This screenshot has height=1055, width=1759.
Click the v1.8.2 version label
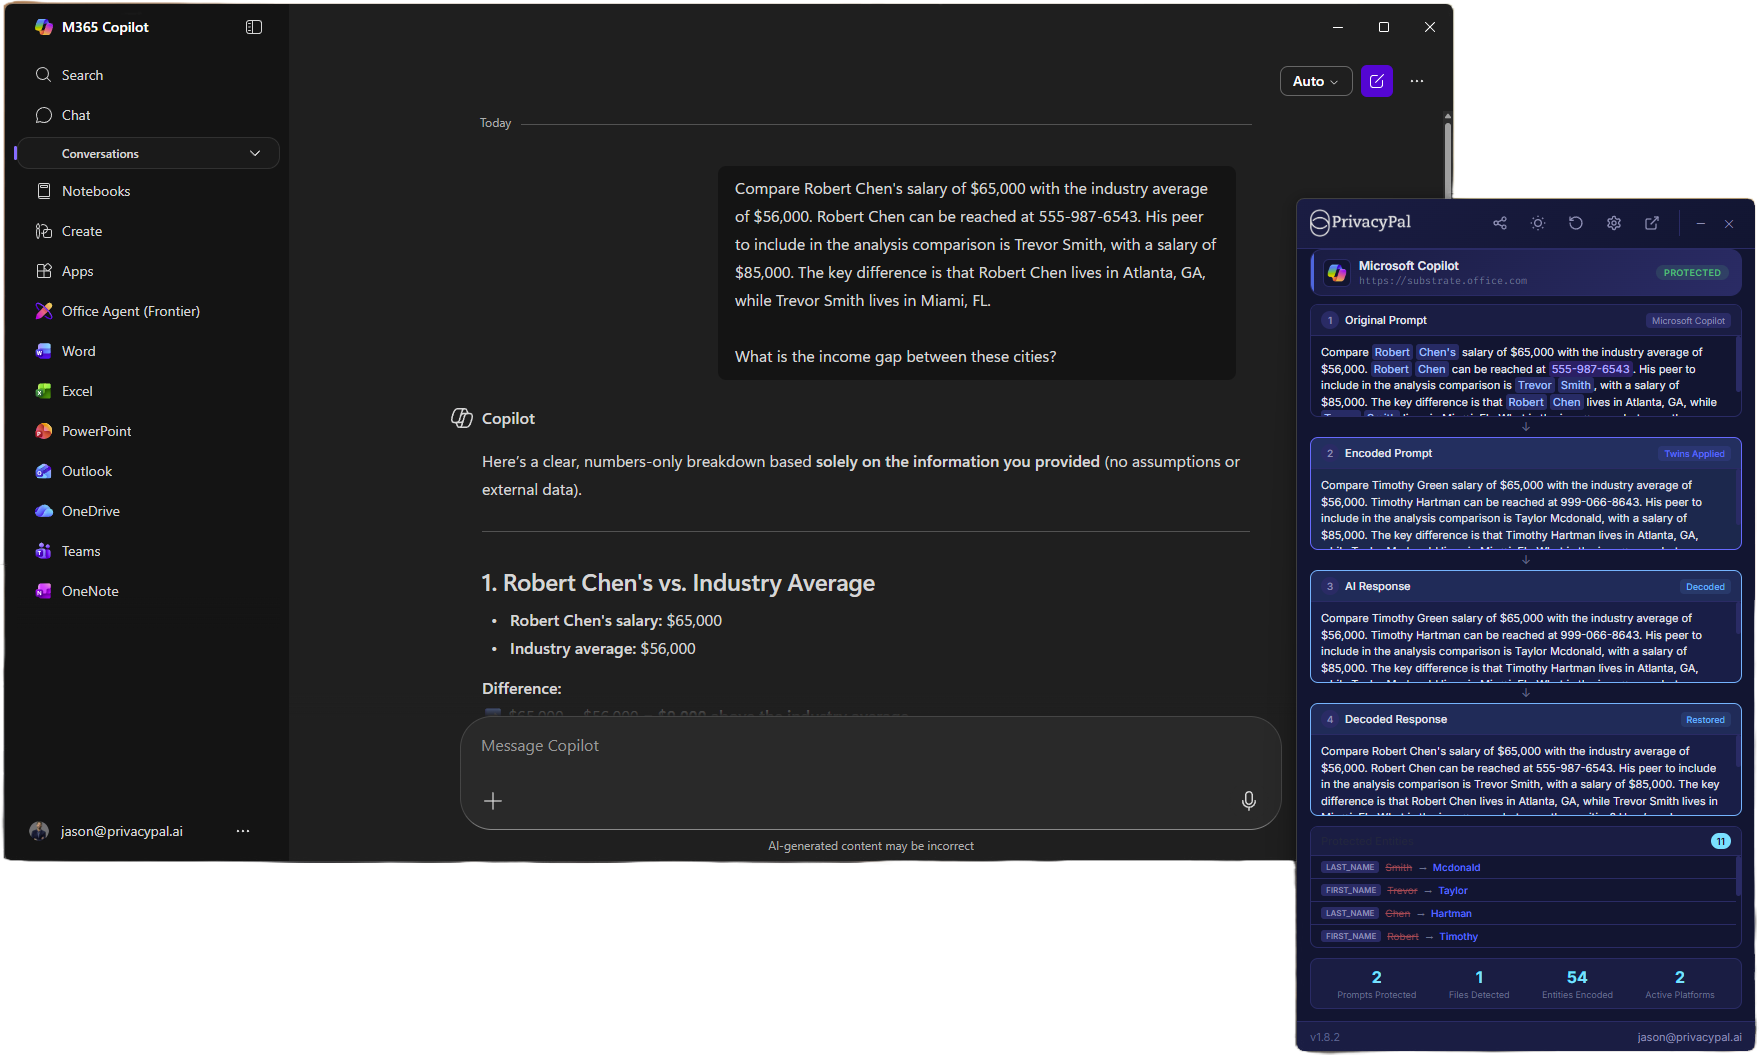pyautogui.click(x=1325, y=1037)
